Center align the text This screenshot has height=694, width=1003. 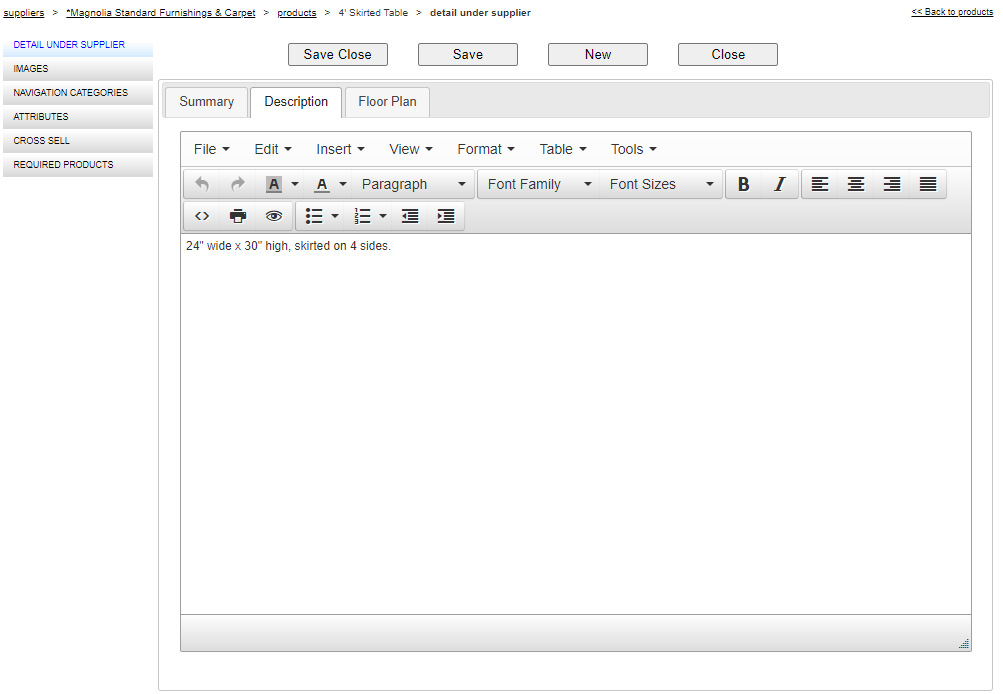click(856, 184)
